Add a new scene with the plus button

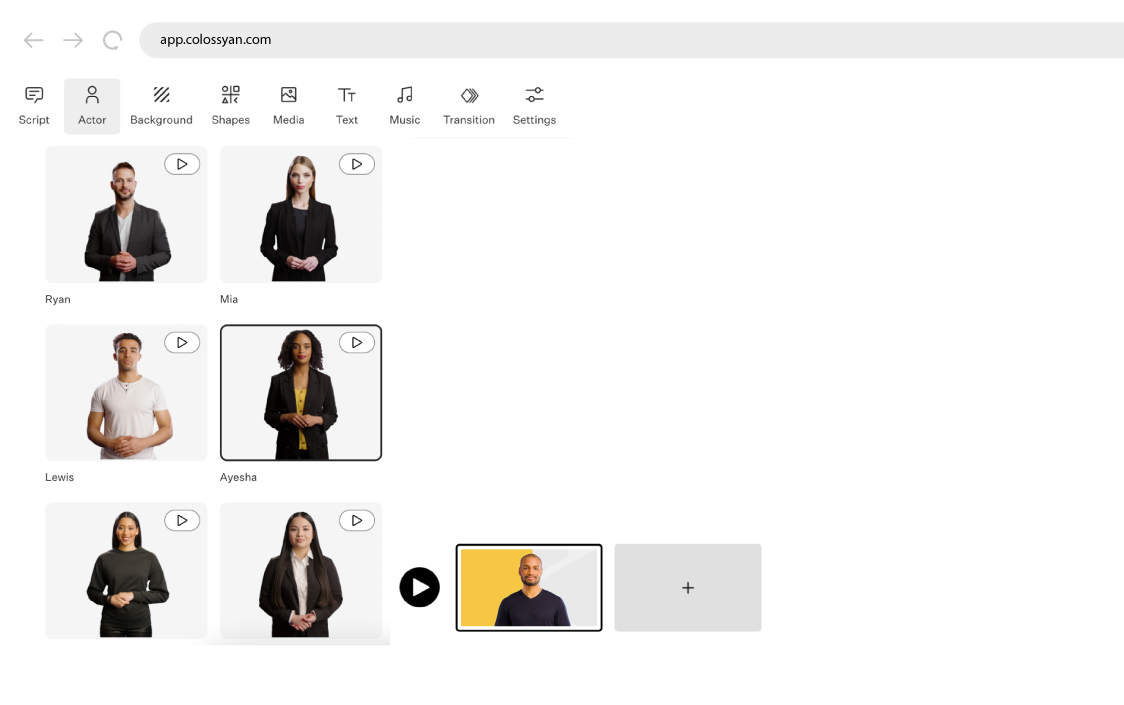point(687,587)
